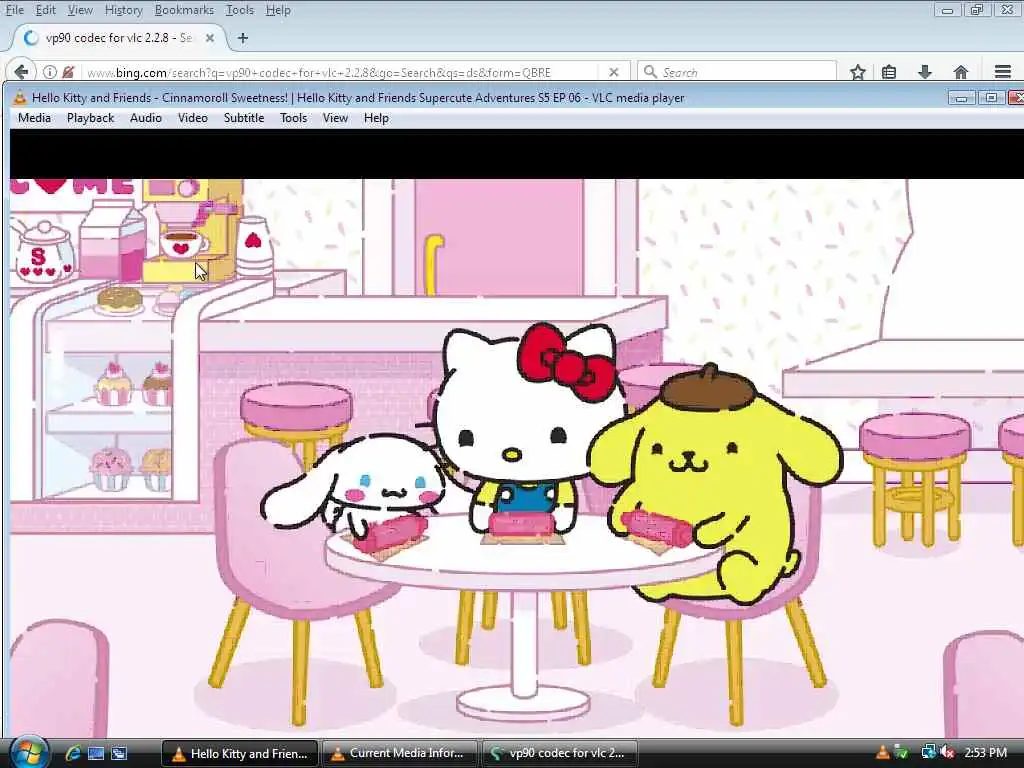The image size is (1024, 768).
Task: Open a new Firefox tab with plus
Action: click(x=243, y=38)
